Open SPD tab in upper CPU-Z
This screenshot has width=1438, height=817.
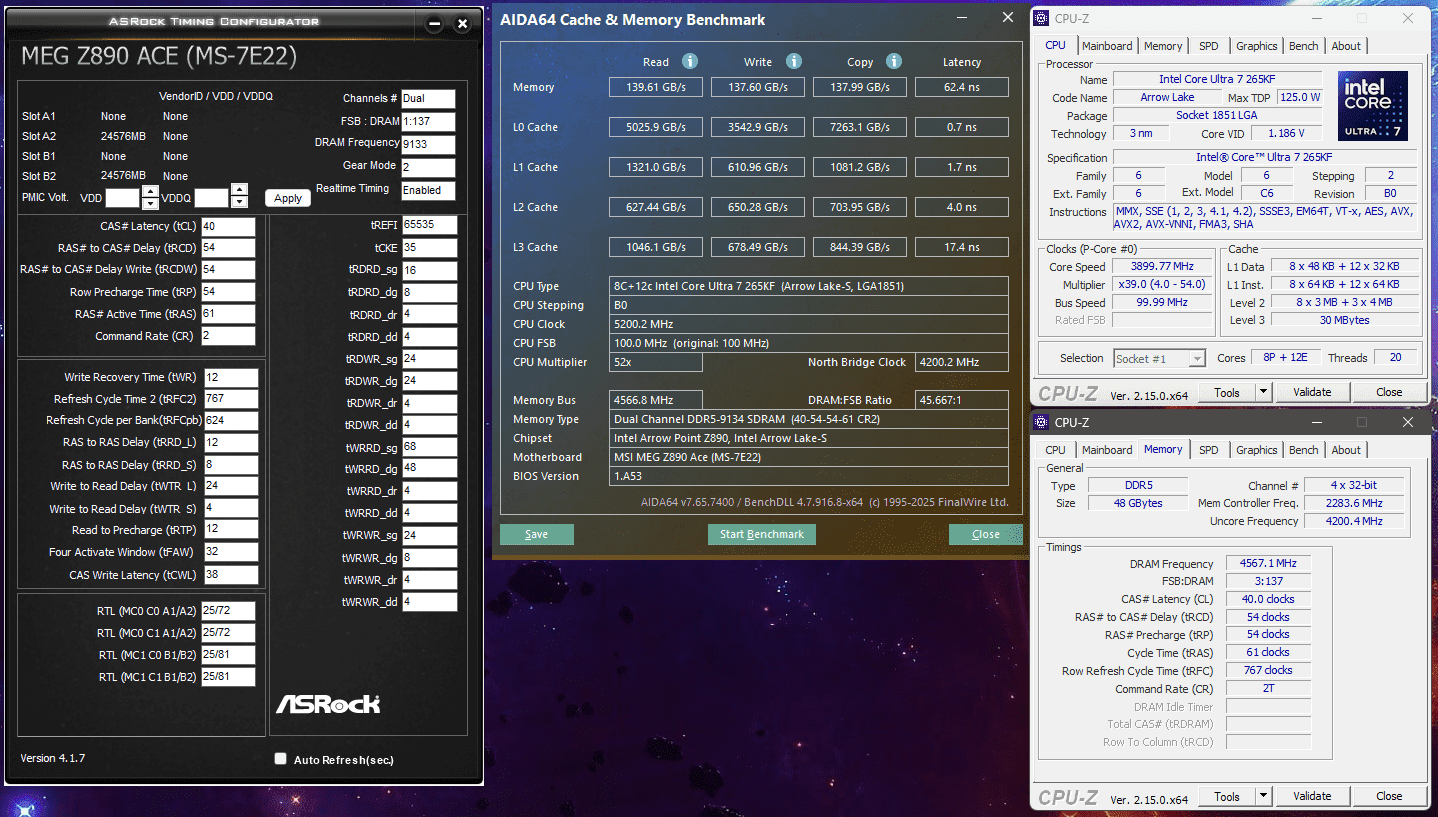[x=1209, y=46]
